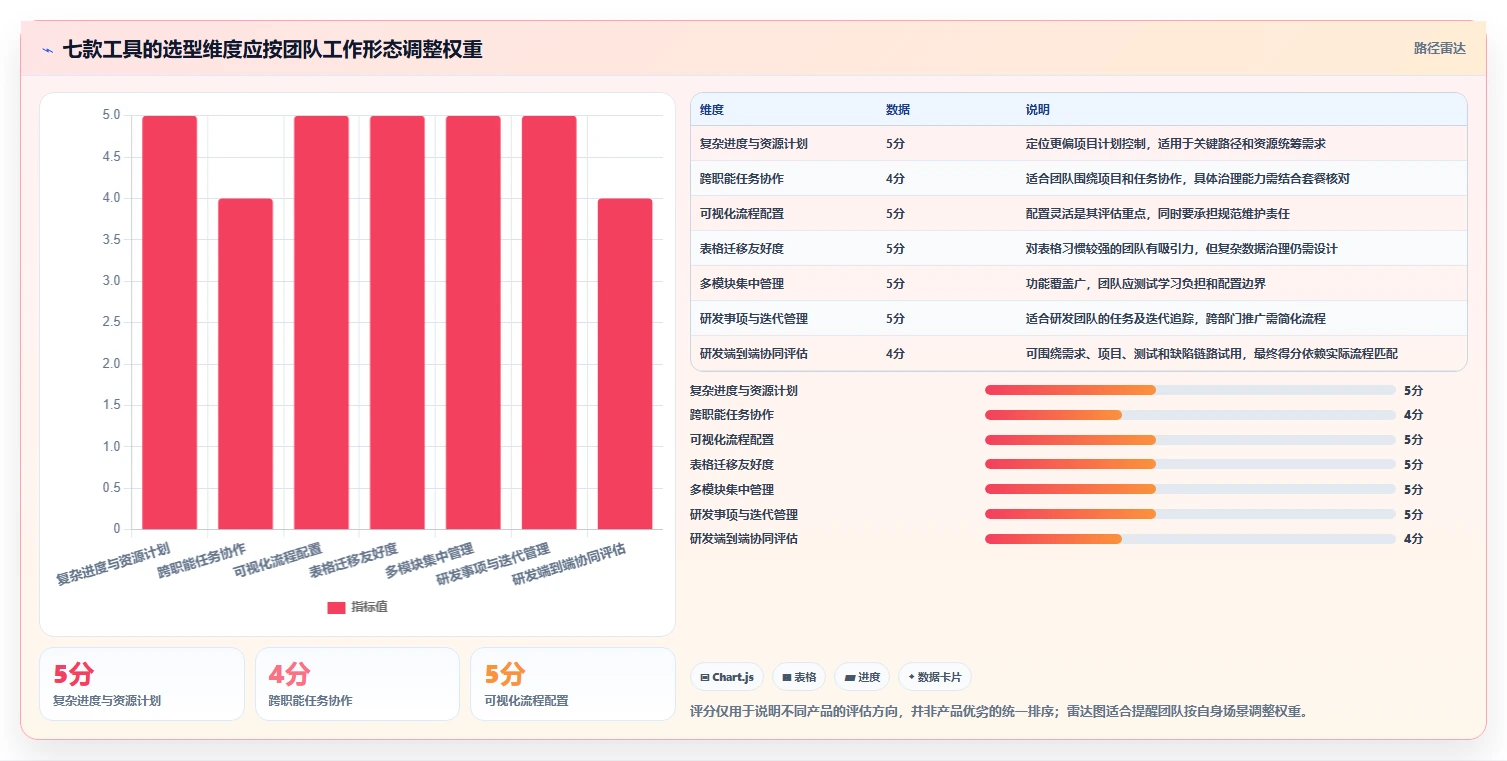Click the 研发端到端协同评估 bar in the chart

pos(625,364)
